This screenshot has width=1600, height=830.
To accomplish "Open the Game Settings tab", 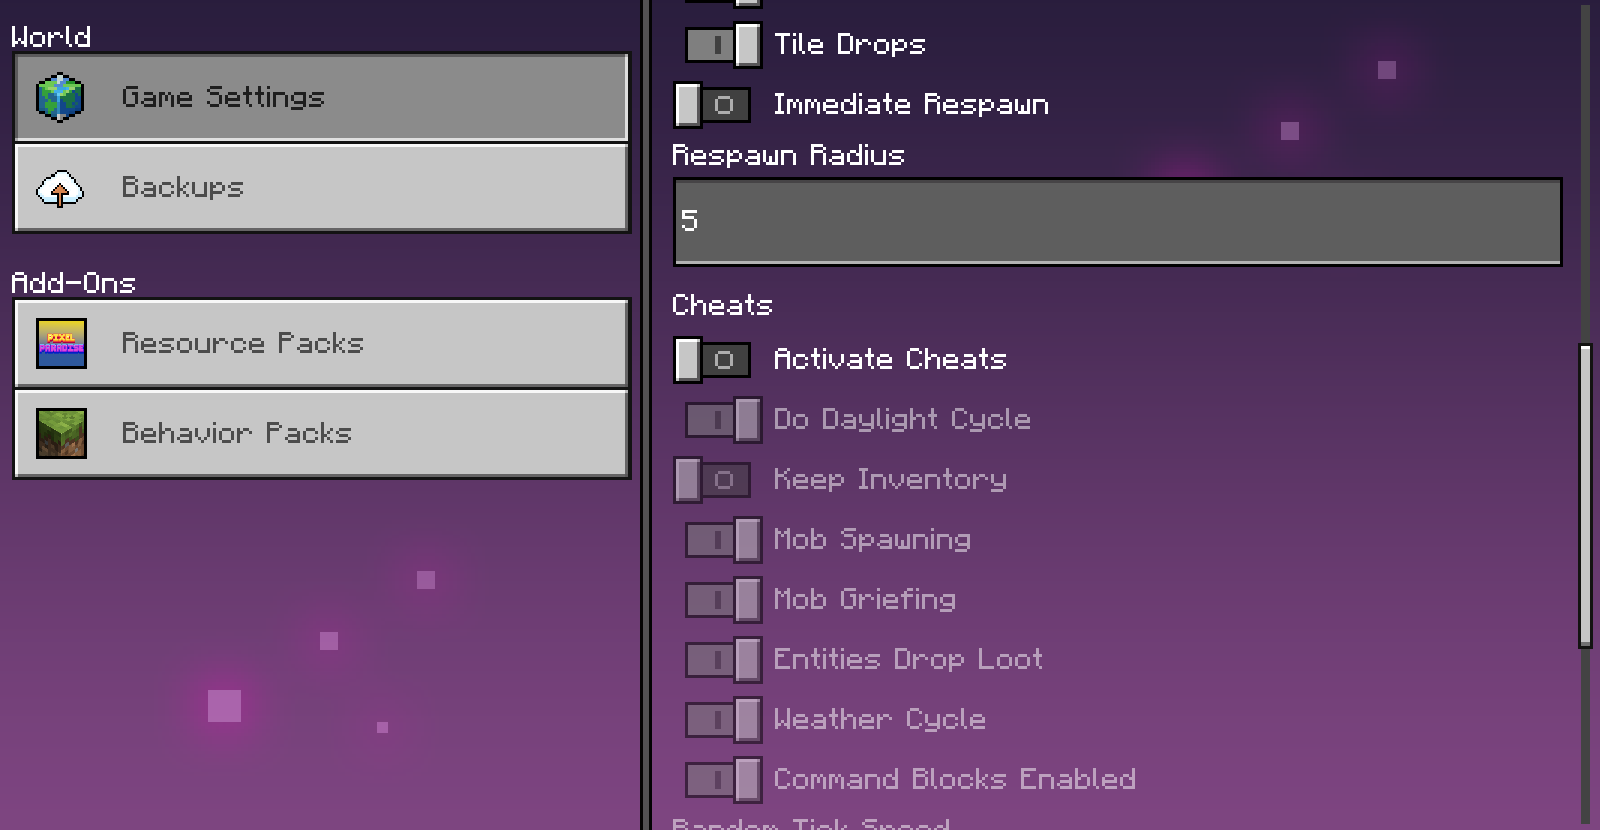I will [x=321, y=97].
